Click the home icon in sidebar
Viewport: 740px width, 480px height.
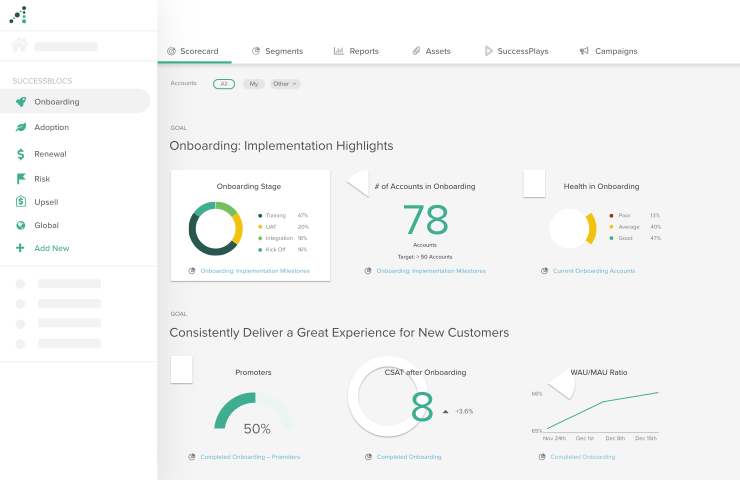coord(19,45)
